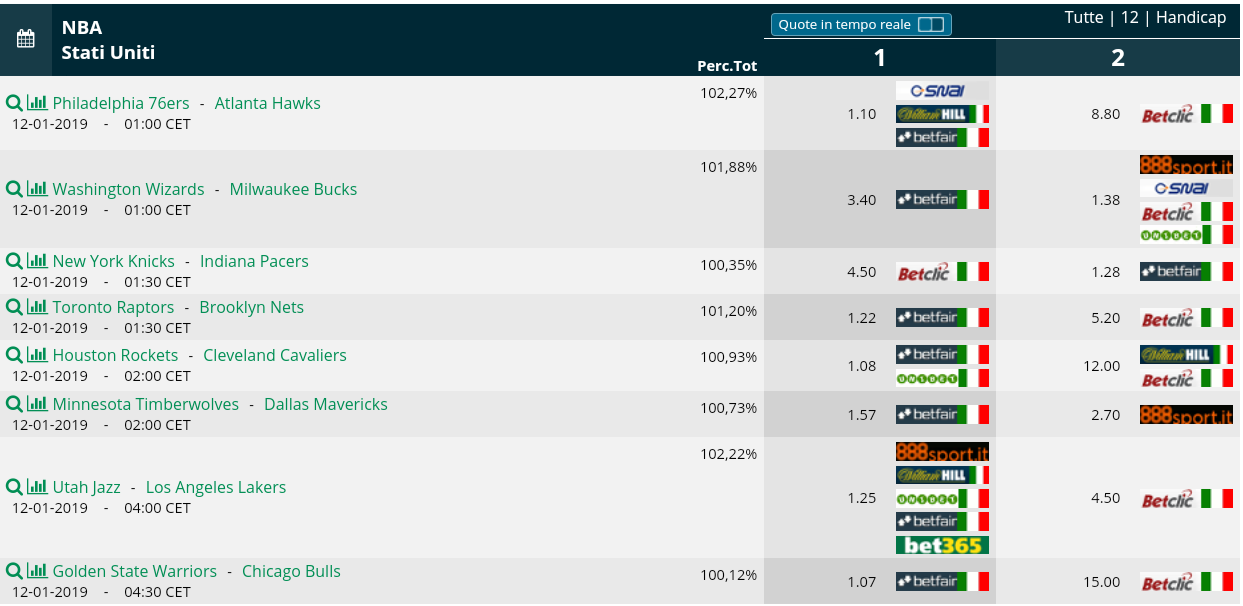Click the column 1 header
This screenshot has height=606, width=1243.
click(x=880, y=58)
